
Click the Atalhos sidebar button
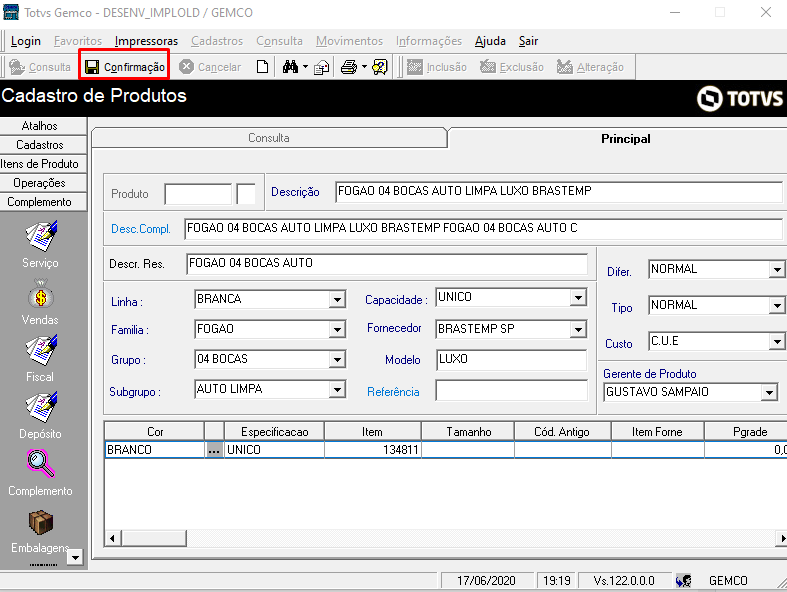tap(43, 126)
